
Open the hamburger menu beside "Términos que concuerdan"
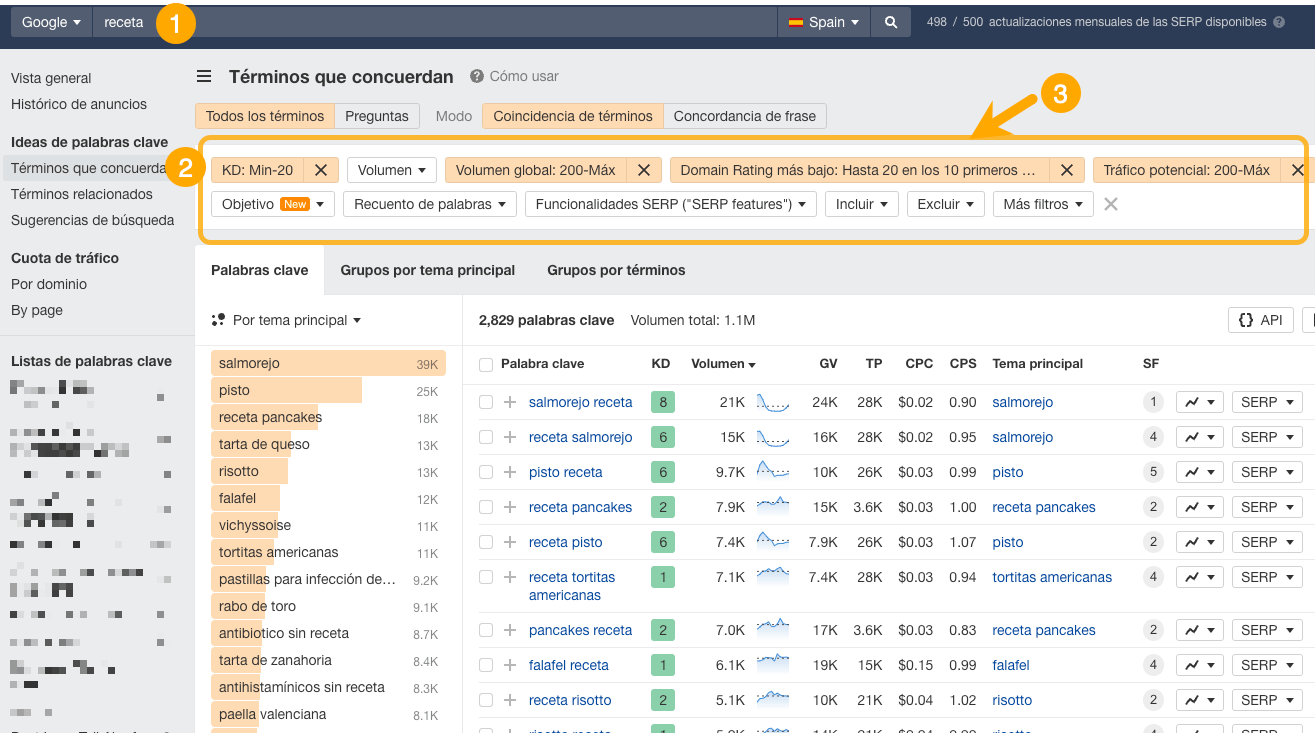[204, 76]
